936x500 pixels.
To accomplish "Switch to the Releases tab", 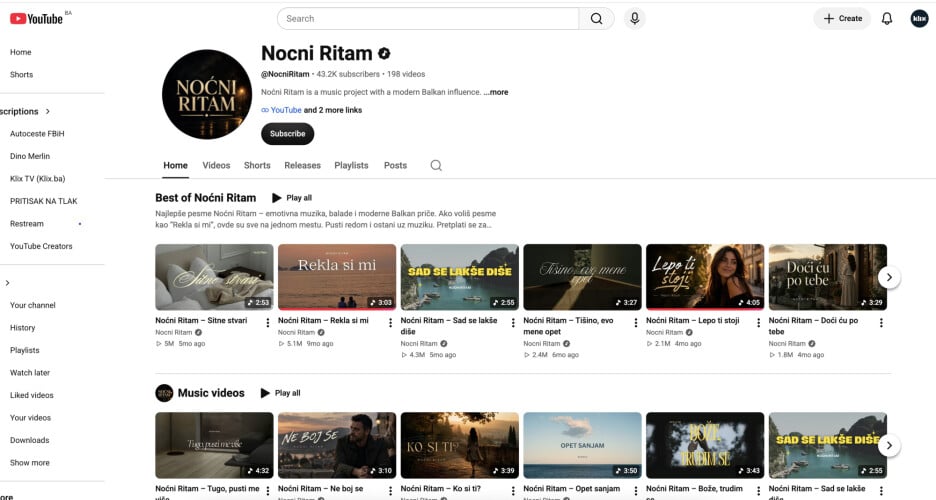I will pos(303,165).
